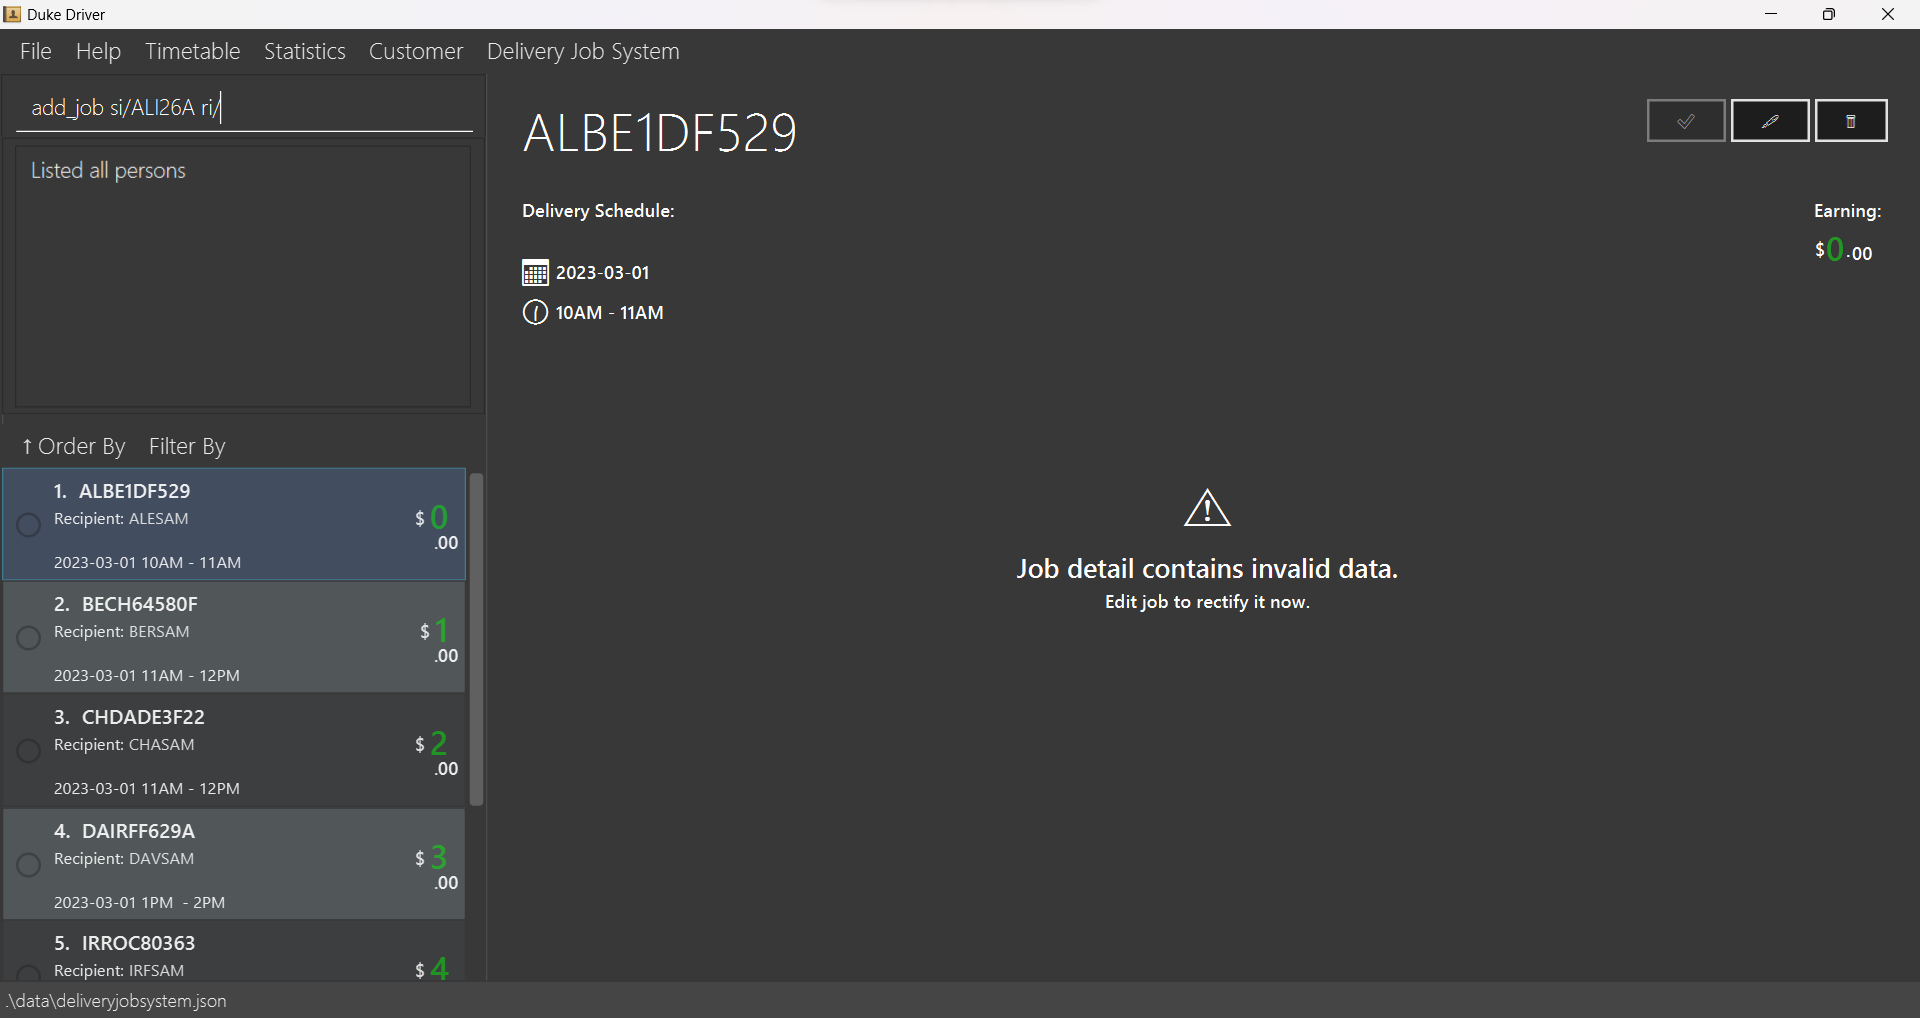The image size is (1920, 1018).
Task: Click the large ALBE1DF529 job heading
Action: tap(660, 133)
